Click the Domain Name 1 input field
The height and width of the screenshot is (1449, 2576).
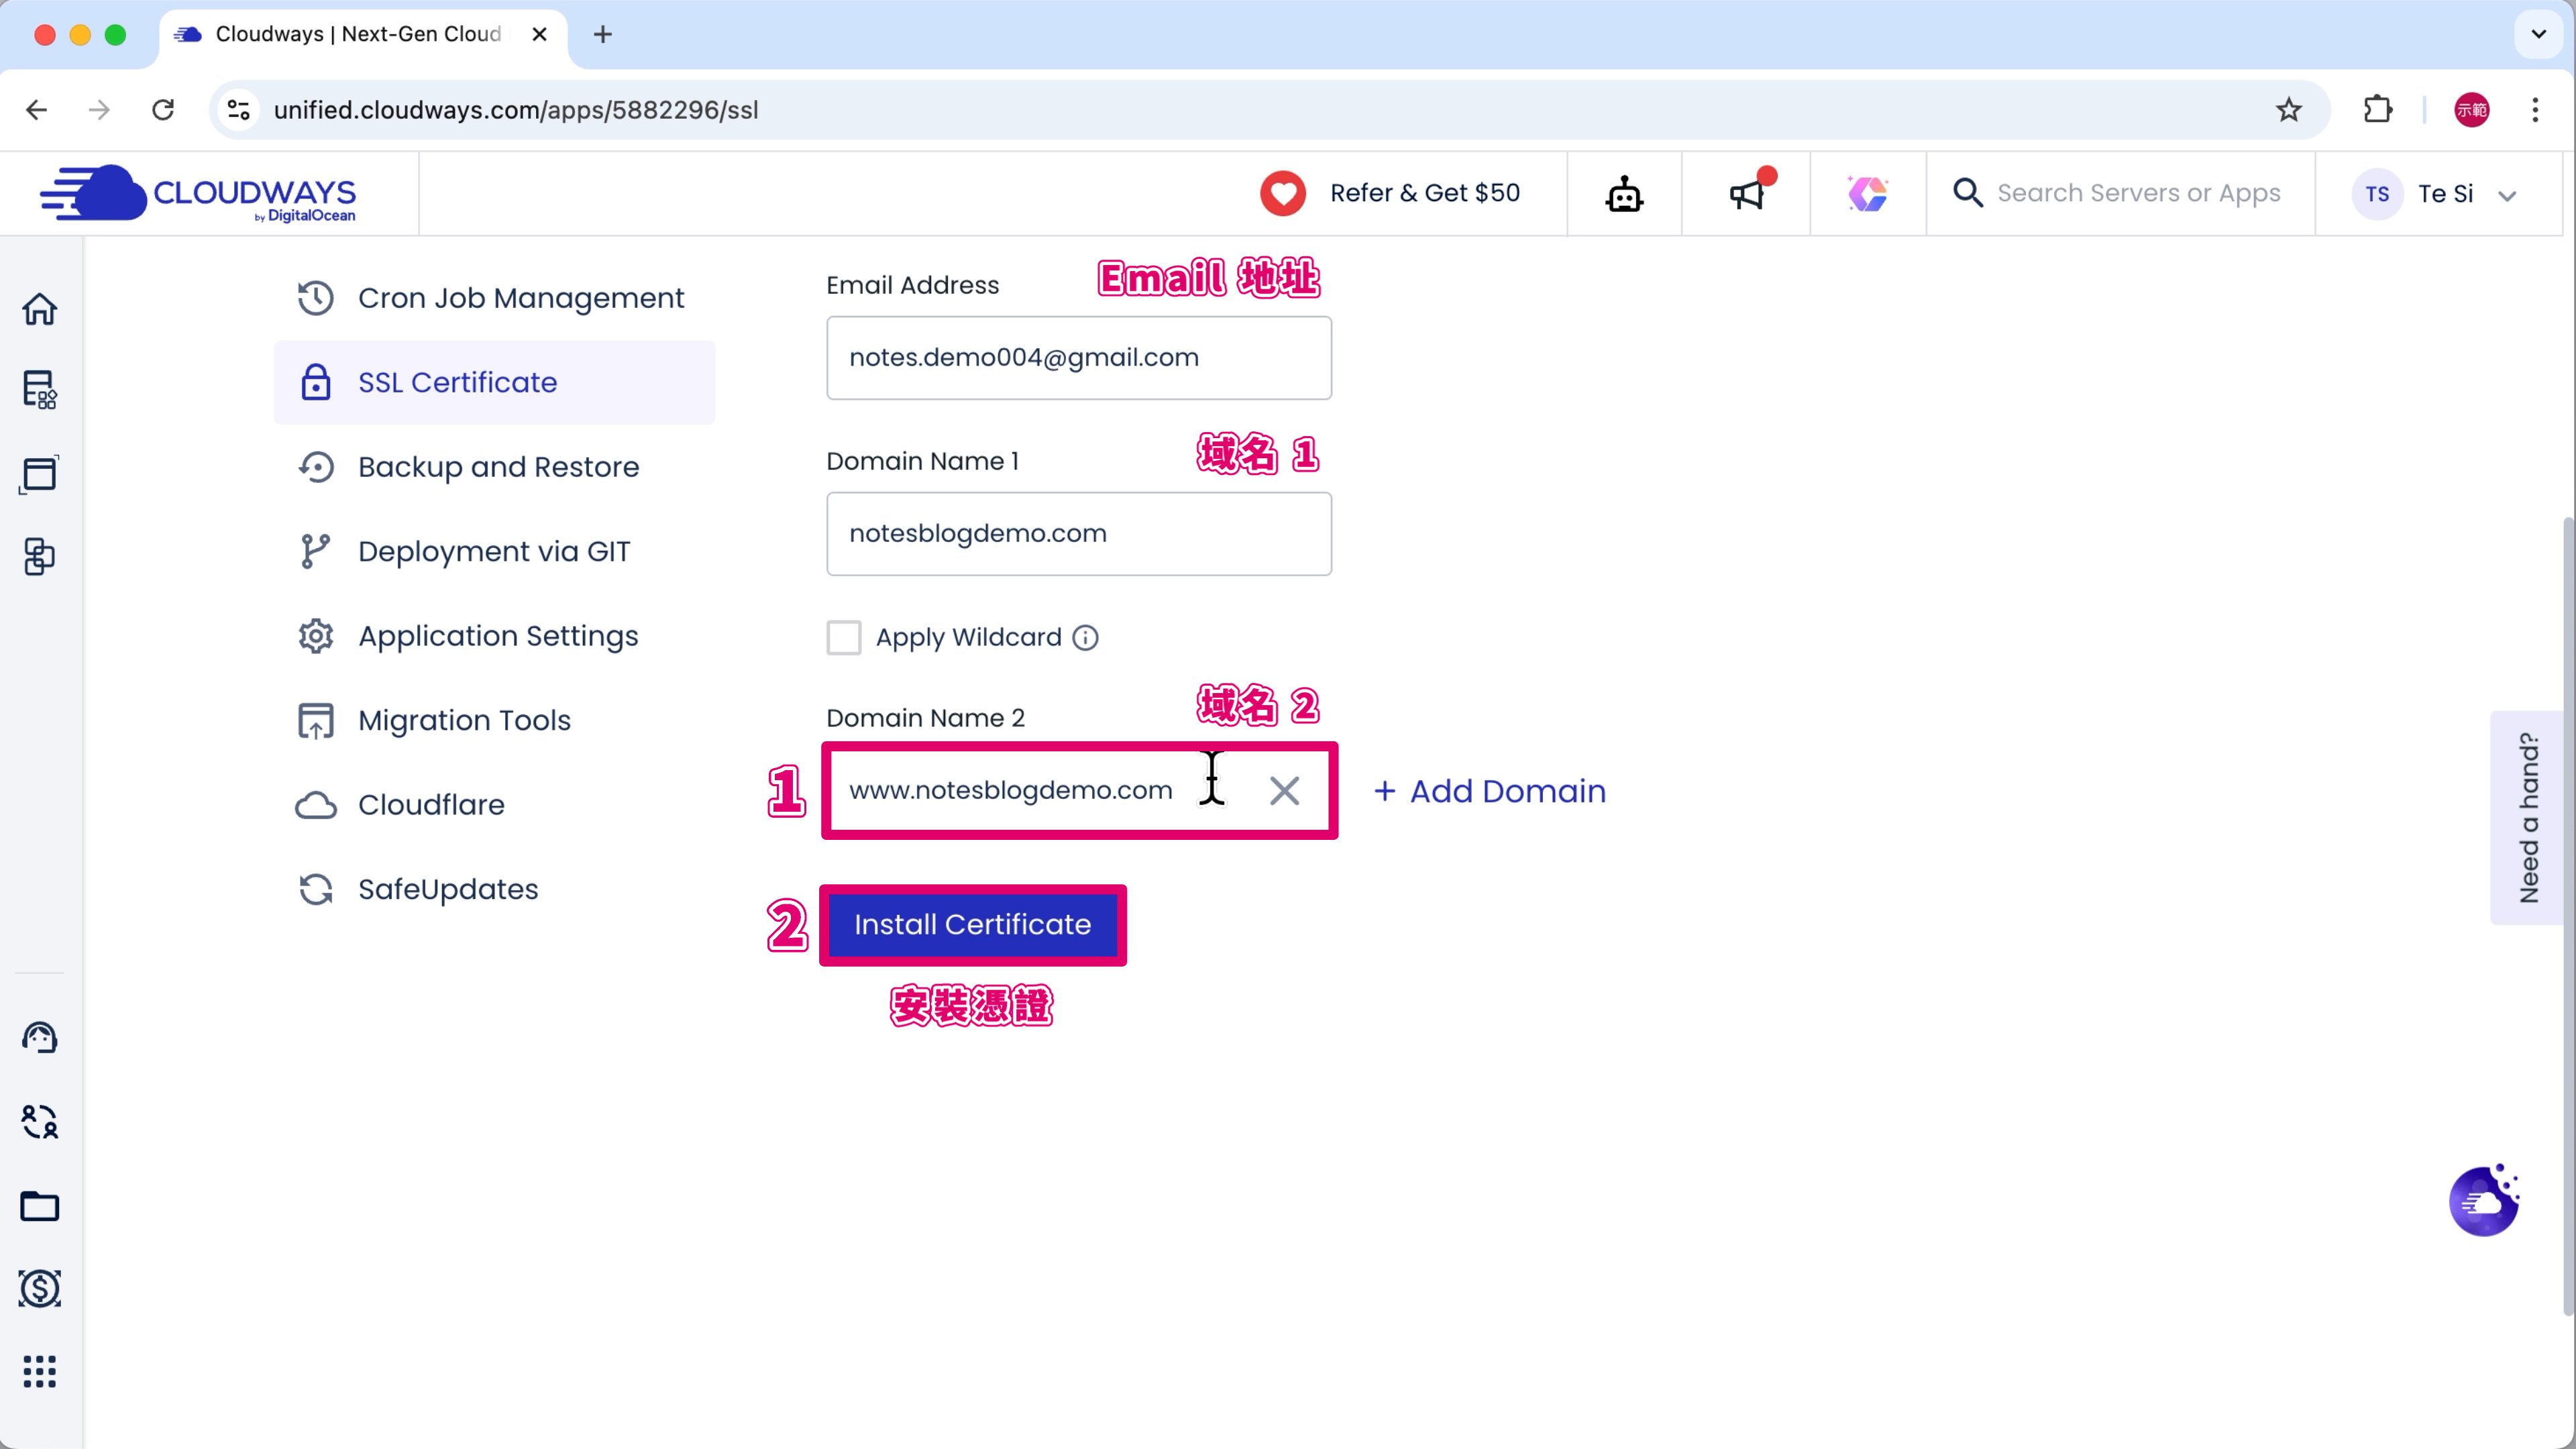1078,534
